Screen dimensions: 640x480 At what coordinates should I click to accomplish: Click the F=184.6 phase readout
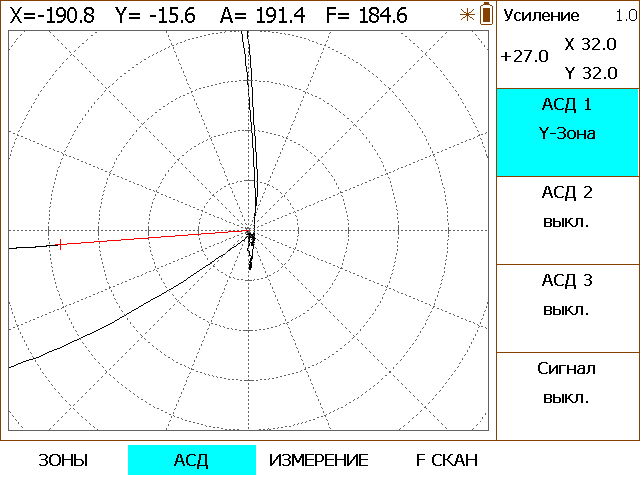[367, 16]
